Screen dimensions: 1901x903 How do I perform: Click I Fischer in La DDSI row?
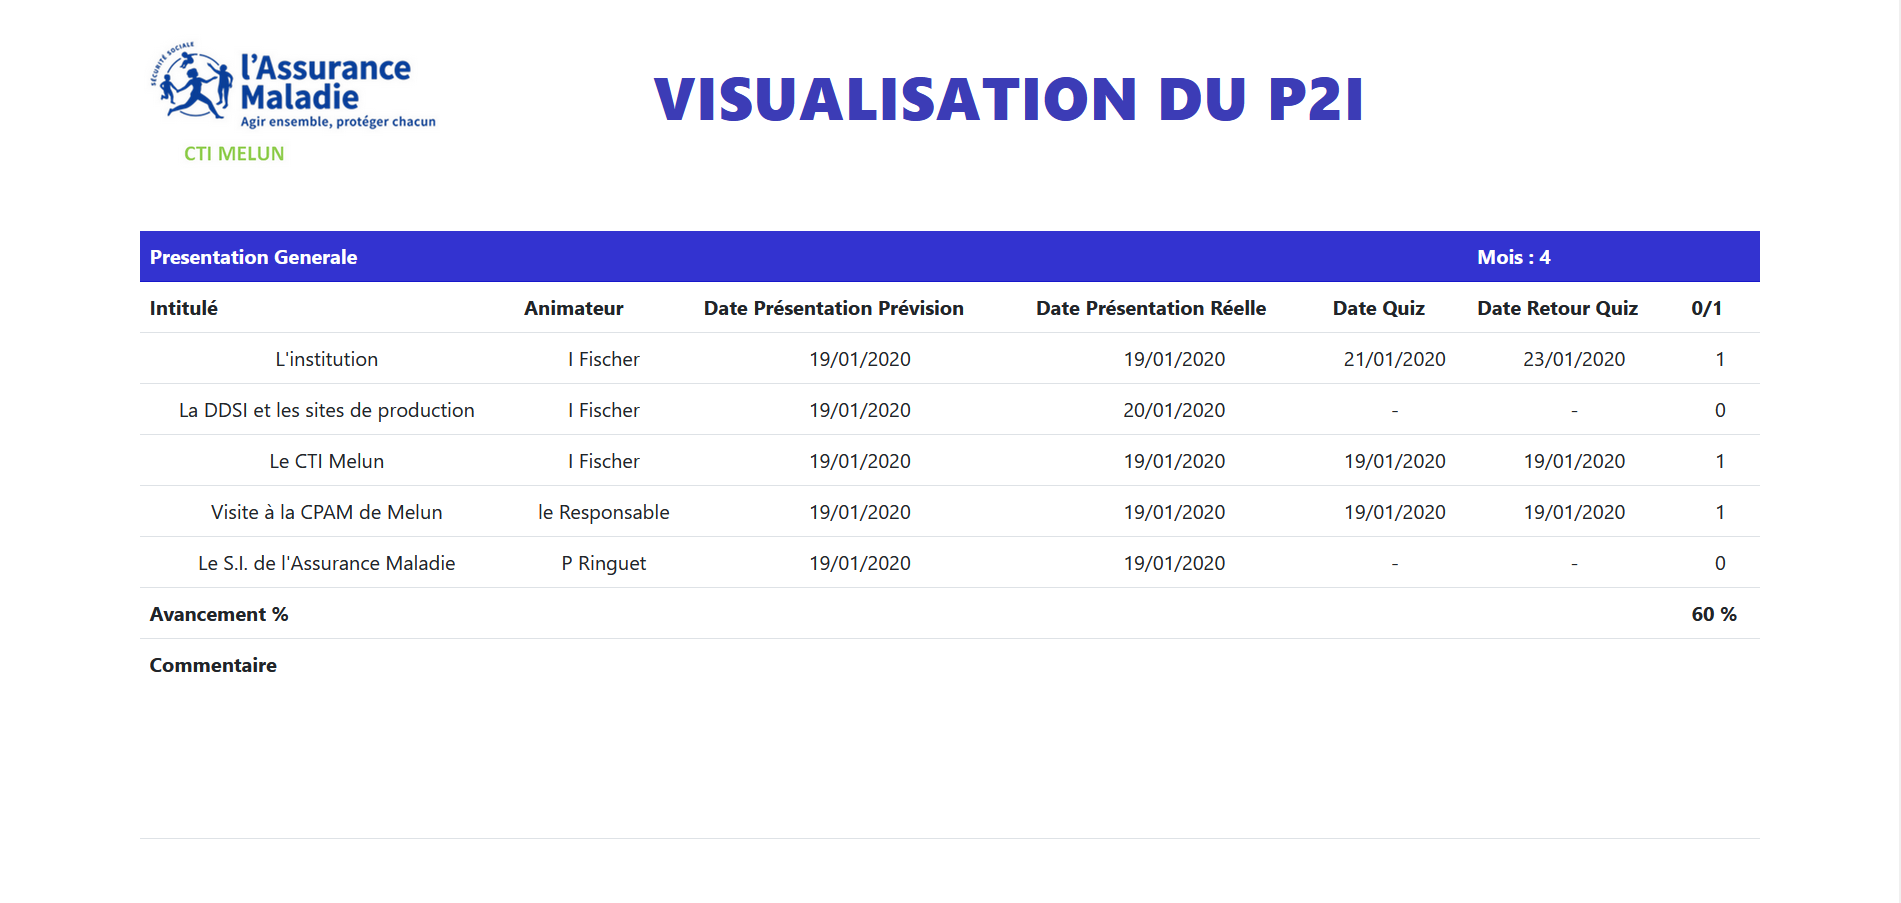(x=604, y=410)
